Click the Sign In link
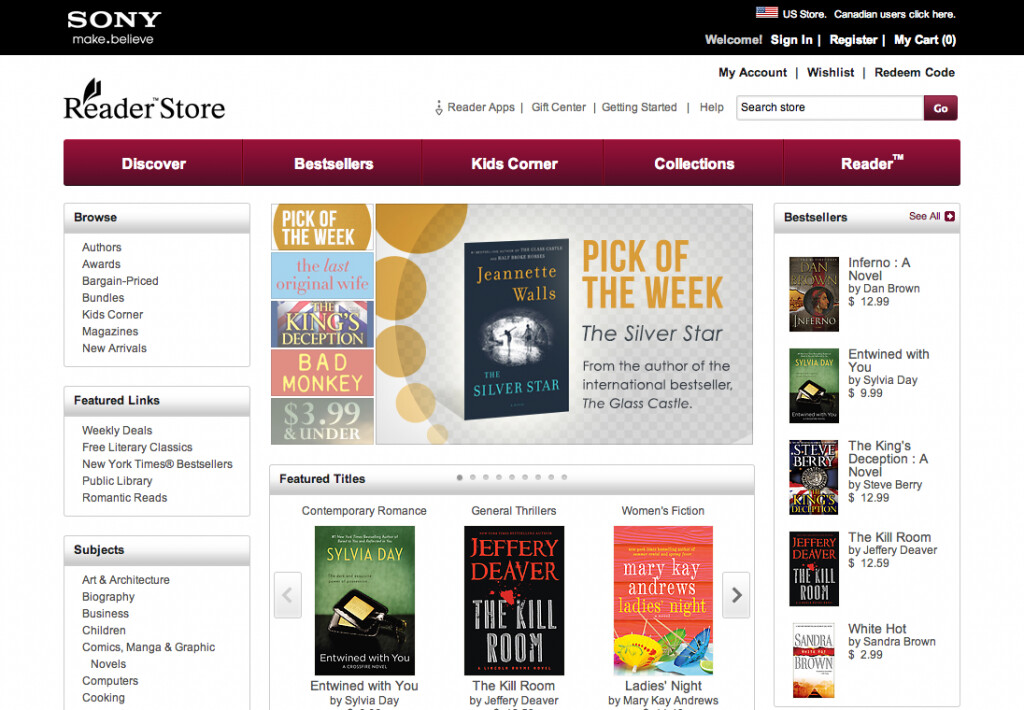Screen dimensions: 1024x710 [792, 40]
